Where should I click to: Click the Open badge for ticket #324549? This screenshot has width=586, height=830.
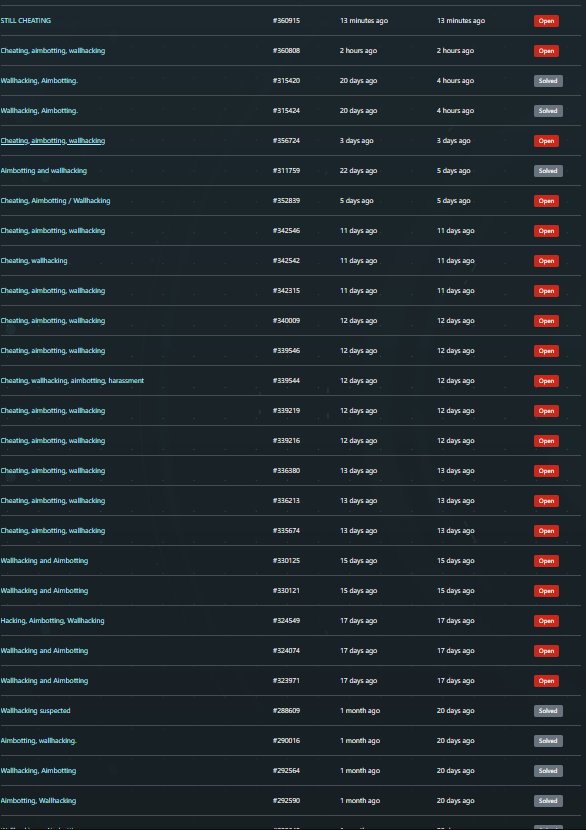click(546, 621)
